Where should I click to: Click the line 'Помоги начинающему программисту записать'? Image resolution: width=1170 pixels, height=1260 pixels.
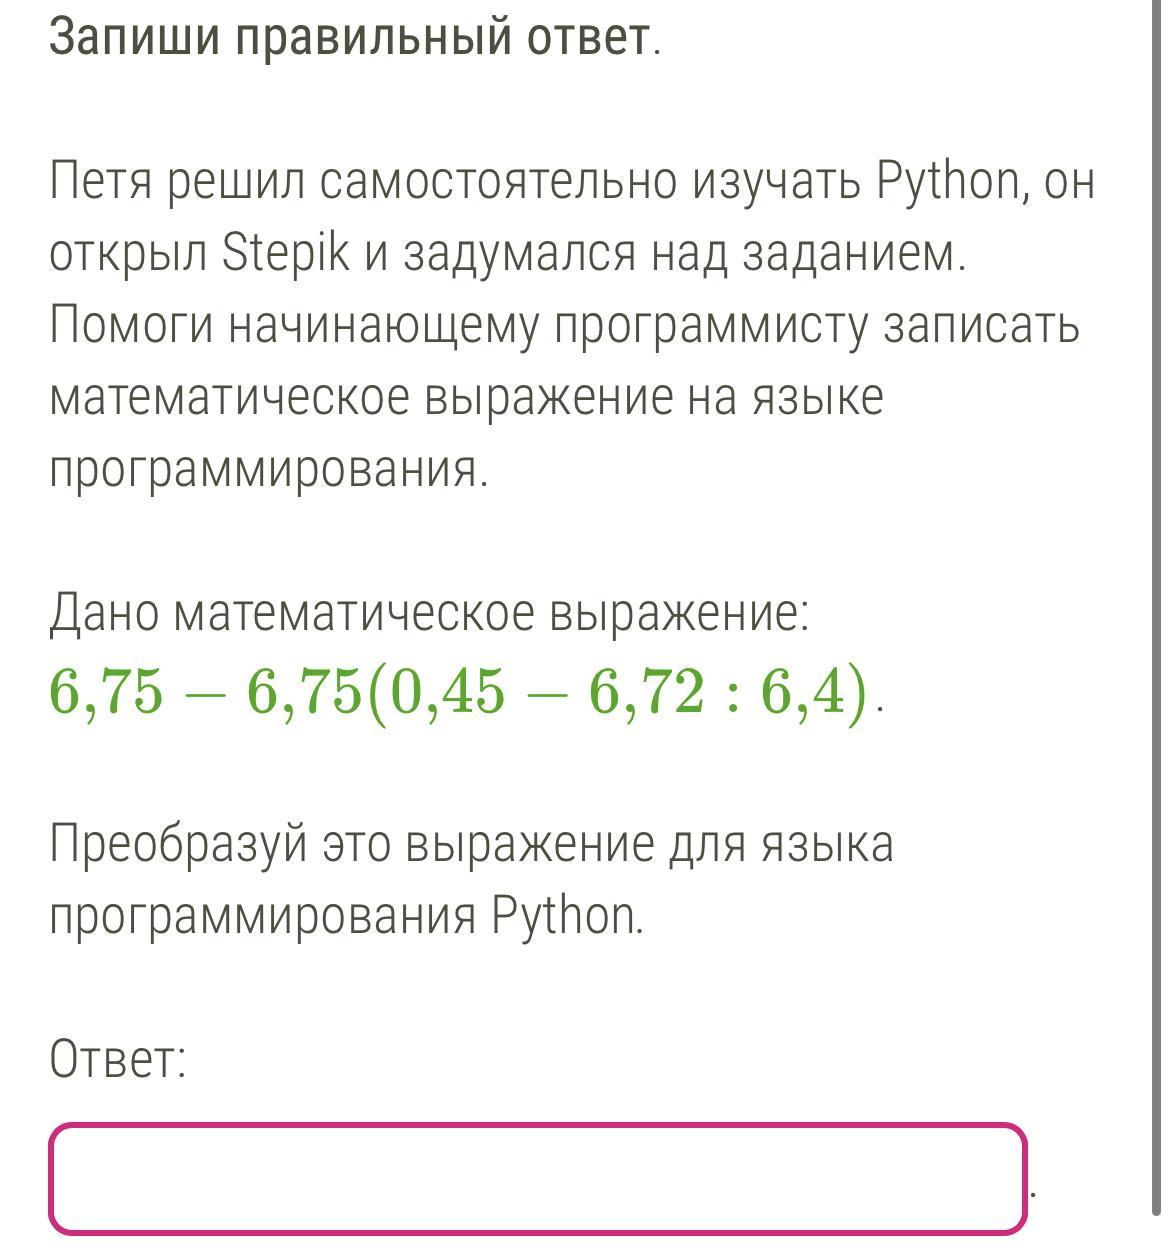coord(564,327)
